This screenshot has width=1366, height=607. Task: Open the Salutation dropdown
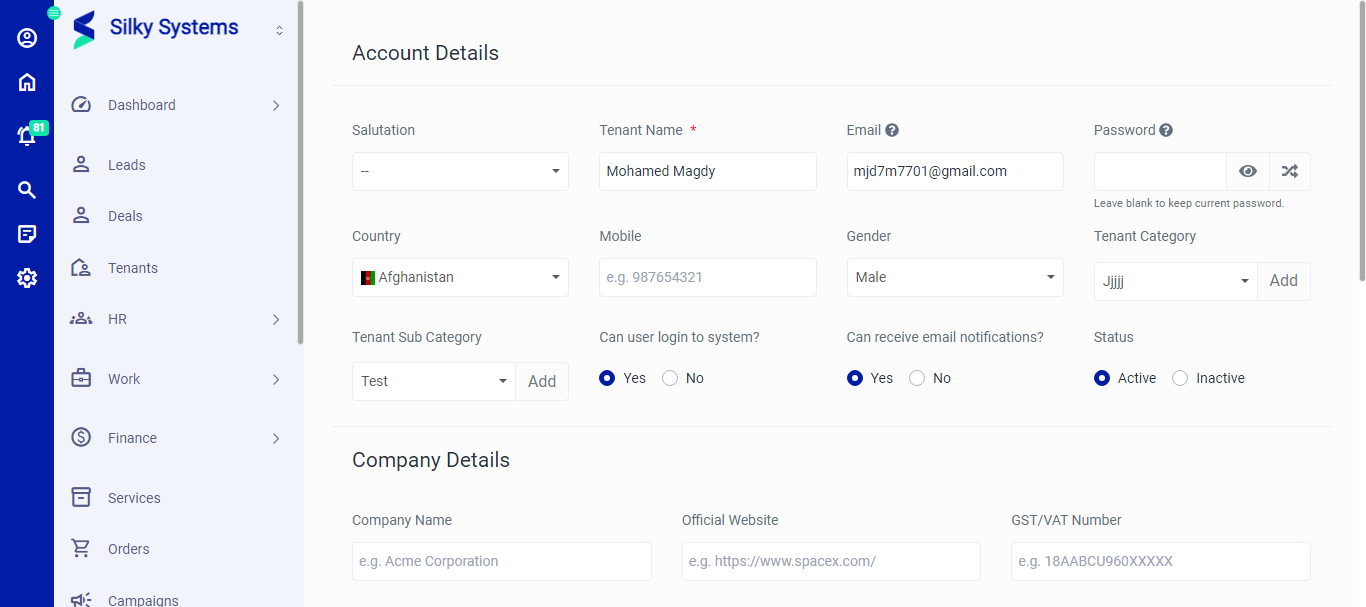click(460, 171)
